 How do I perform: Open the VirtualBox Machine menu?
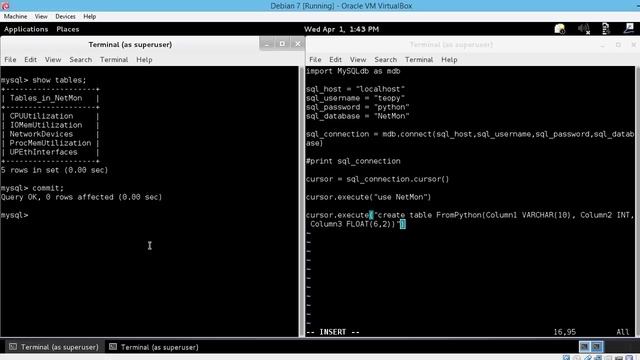tap(16, 16)
